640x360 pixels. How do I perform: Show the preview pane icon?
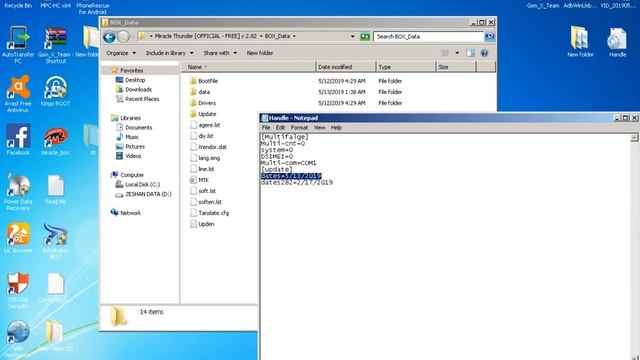coord(470,53)
